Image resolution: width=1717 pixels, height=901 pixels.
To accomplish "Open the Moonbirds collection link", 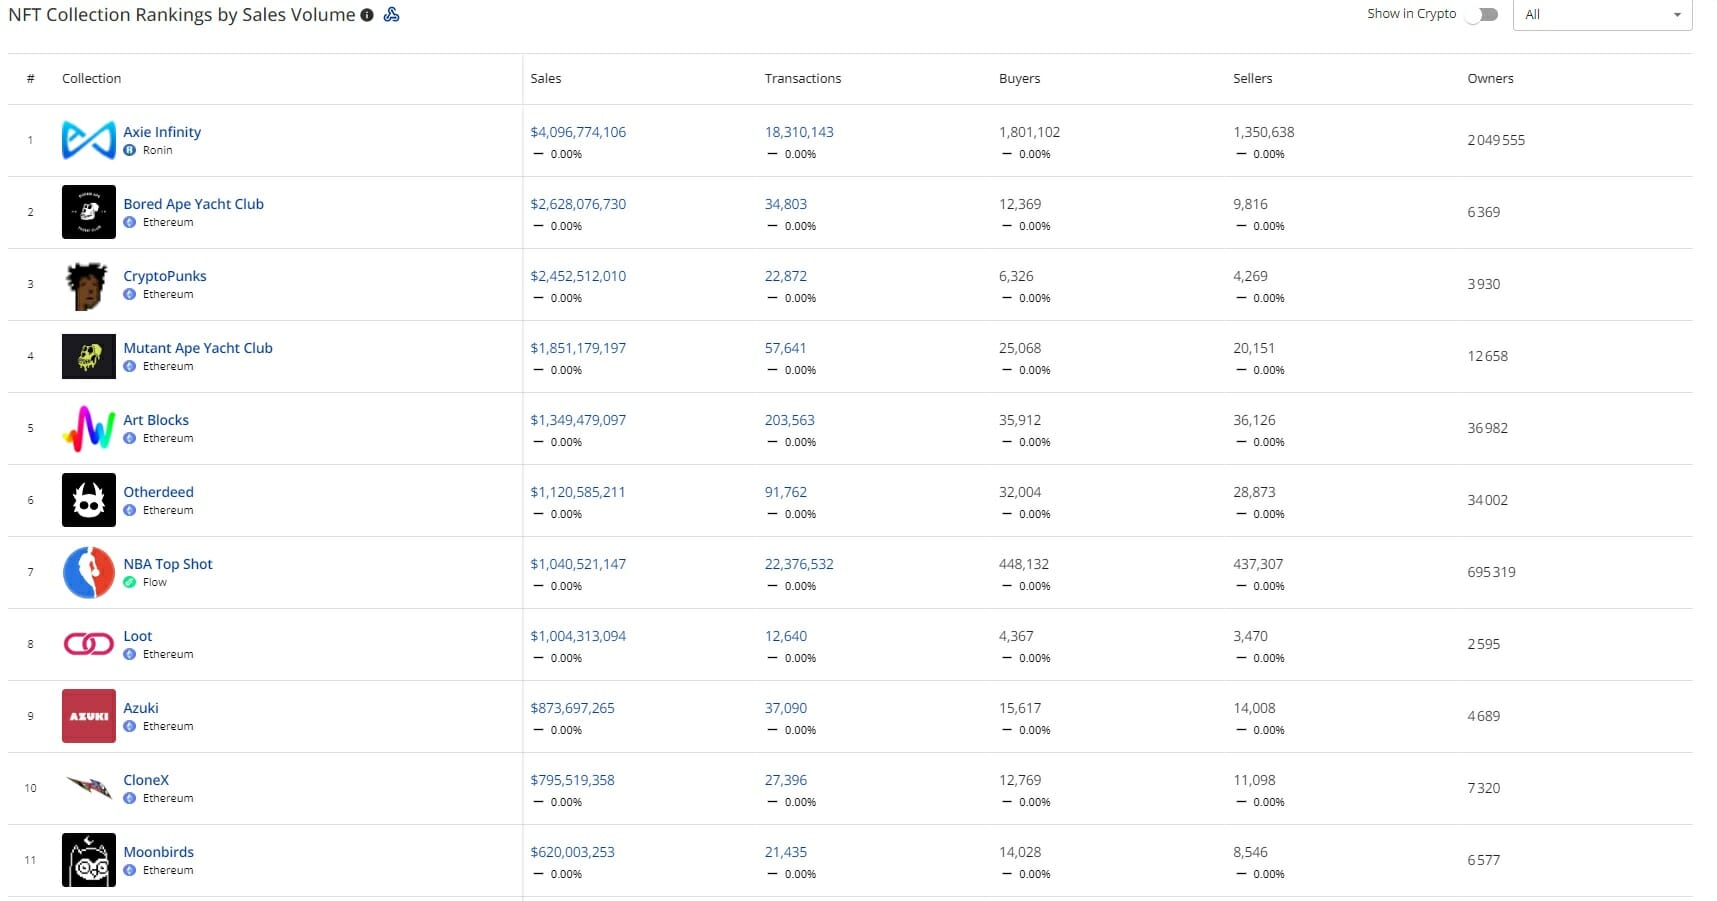I will coord(159,852).
